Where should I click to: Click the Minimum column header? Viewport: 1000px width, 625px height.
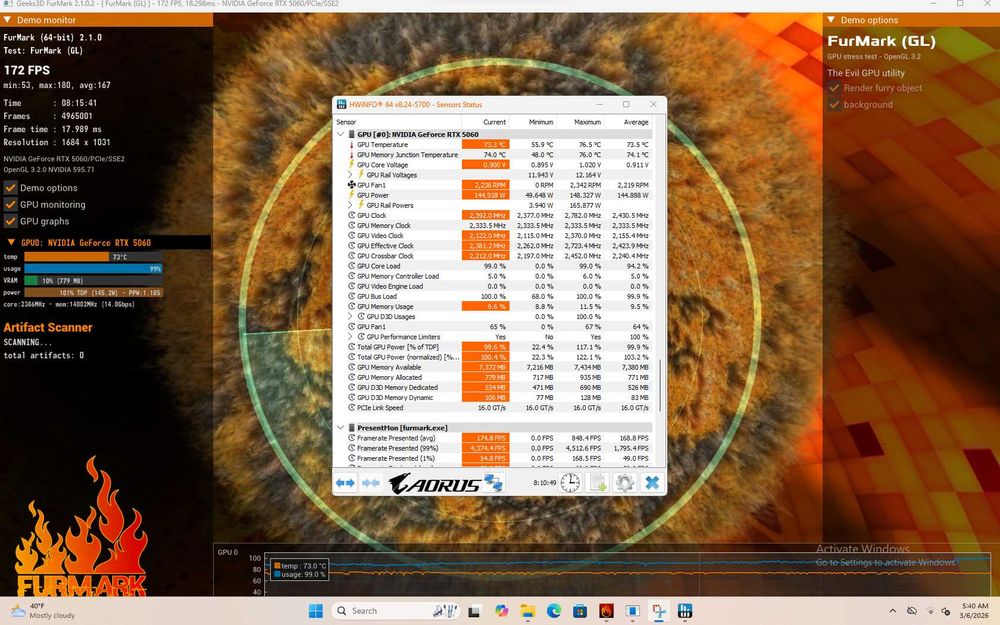533,122
